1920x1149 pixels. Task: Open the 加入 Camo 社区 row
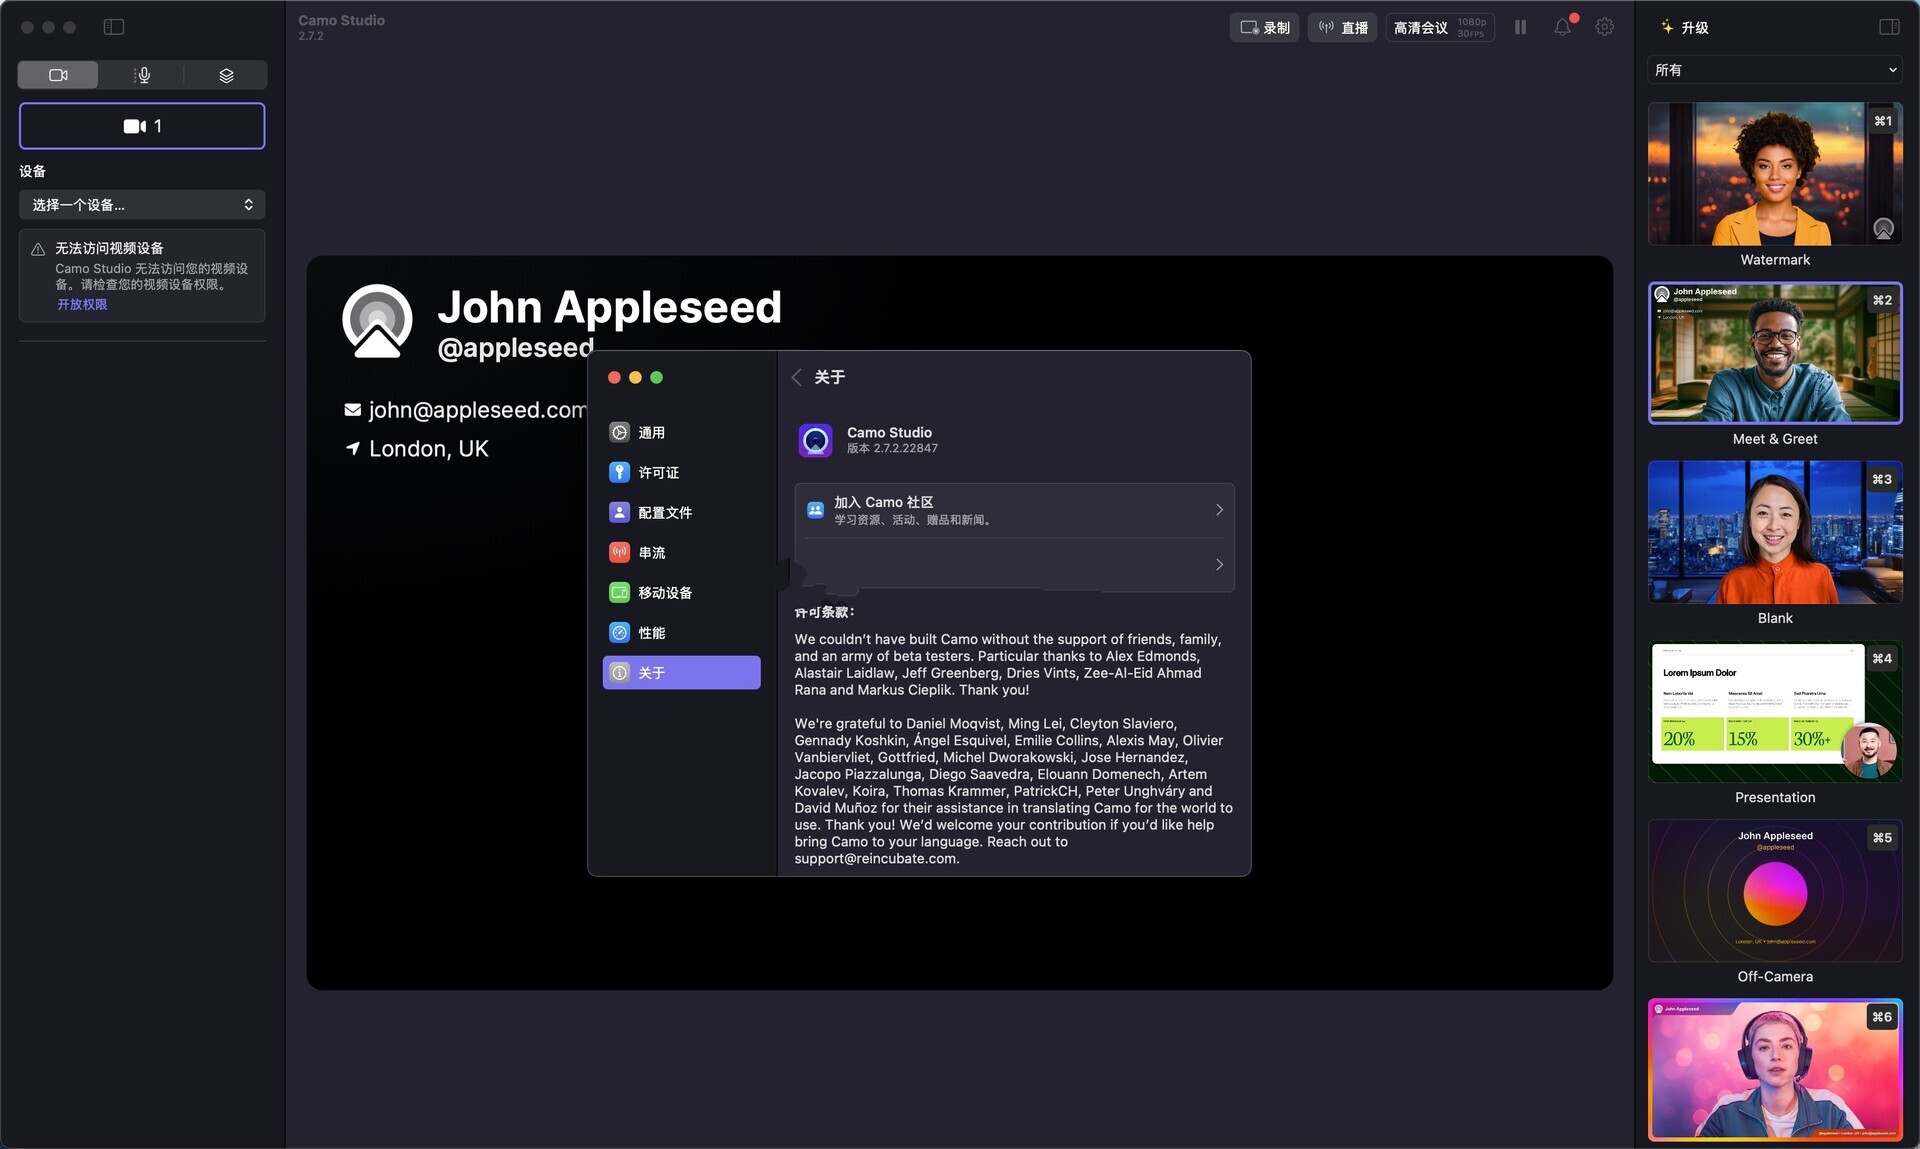click(1014, 510)
